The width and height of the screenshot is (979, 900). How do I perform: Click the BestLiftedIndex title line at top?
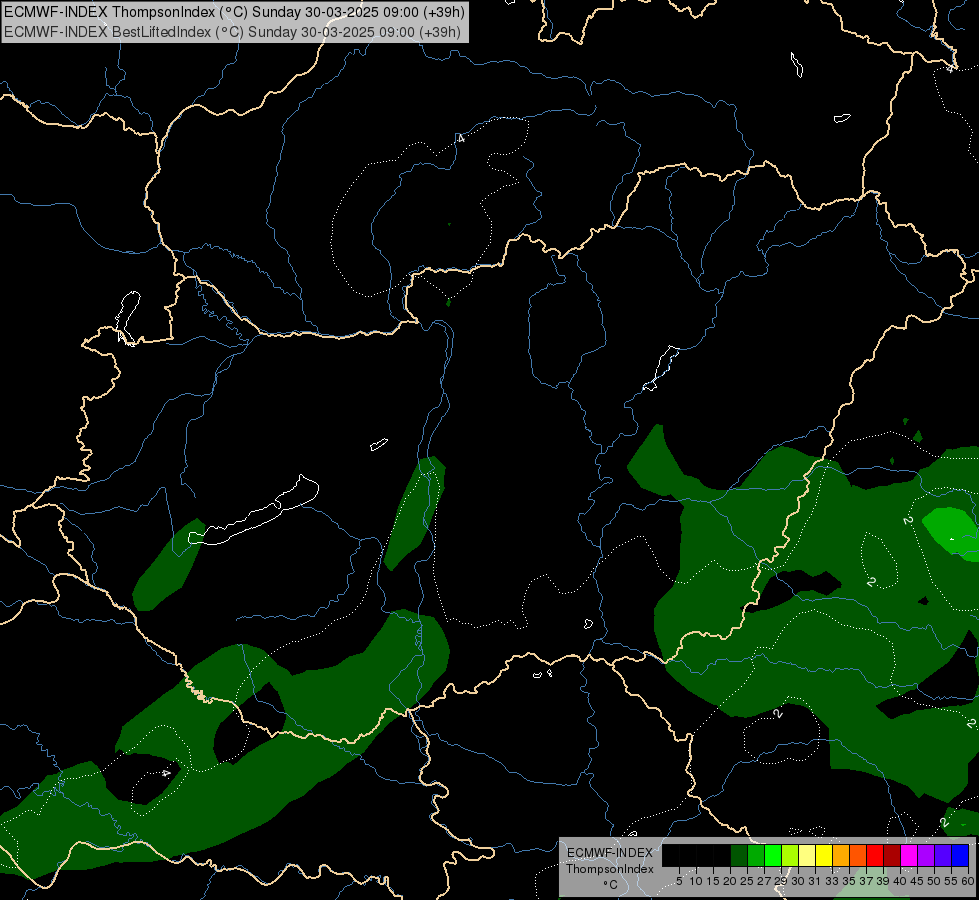click(x=232, y=32)
